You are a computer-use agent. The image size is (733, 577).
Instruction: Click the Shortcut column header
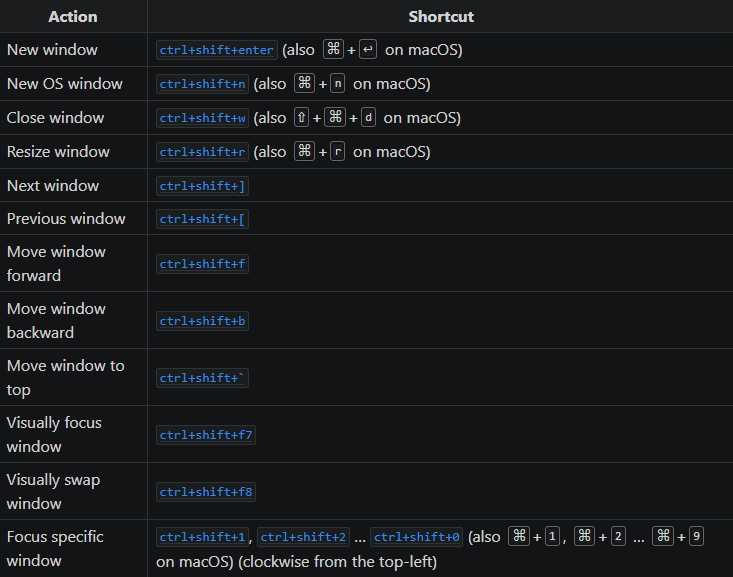[x=440, y=17]
